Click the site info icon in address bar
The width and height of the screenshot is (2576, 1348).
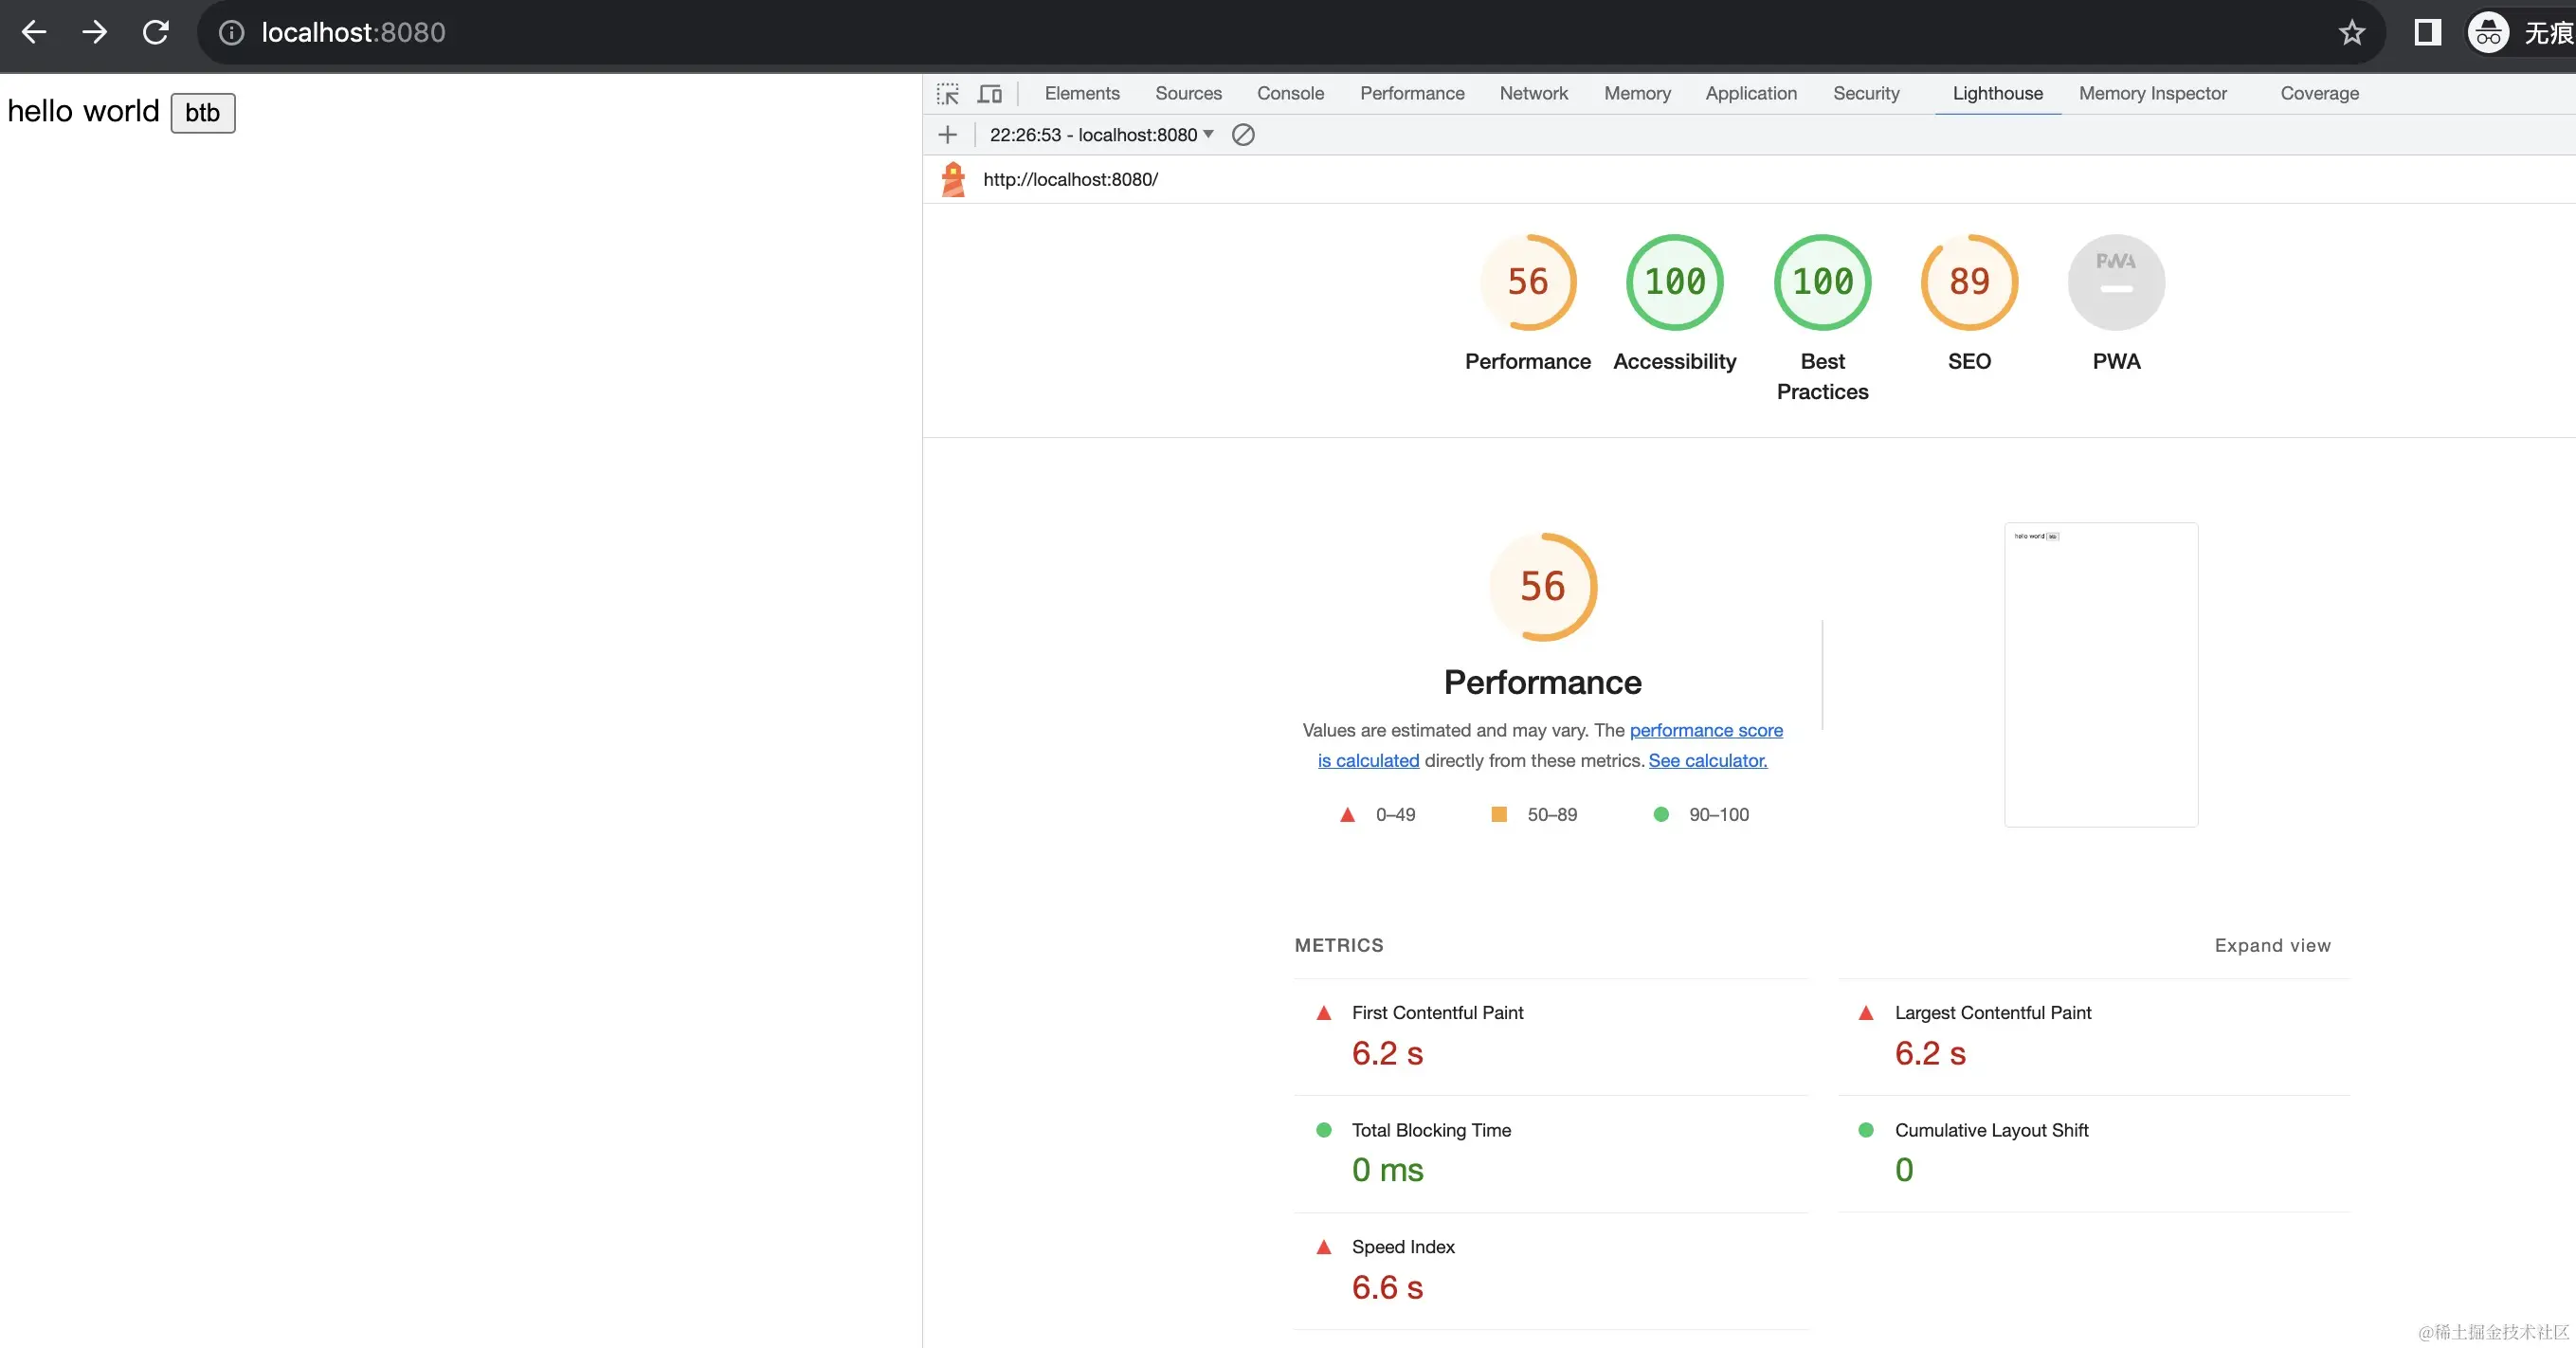click(231, 32)
